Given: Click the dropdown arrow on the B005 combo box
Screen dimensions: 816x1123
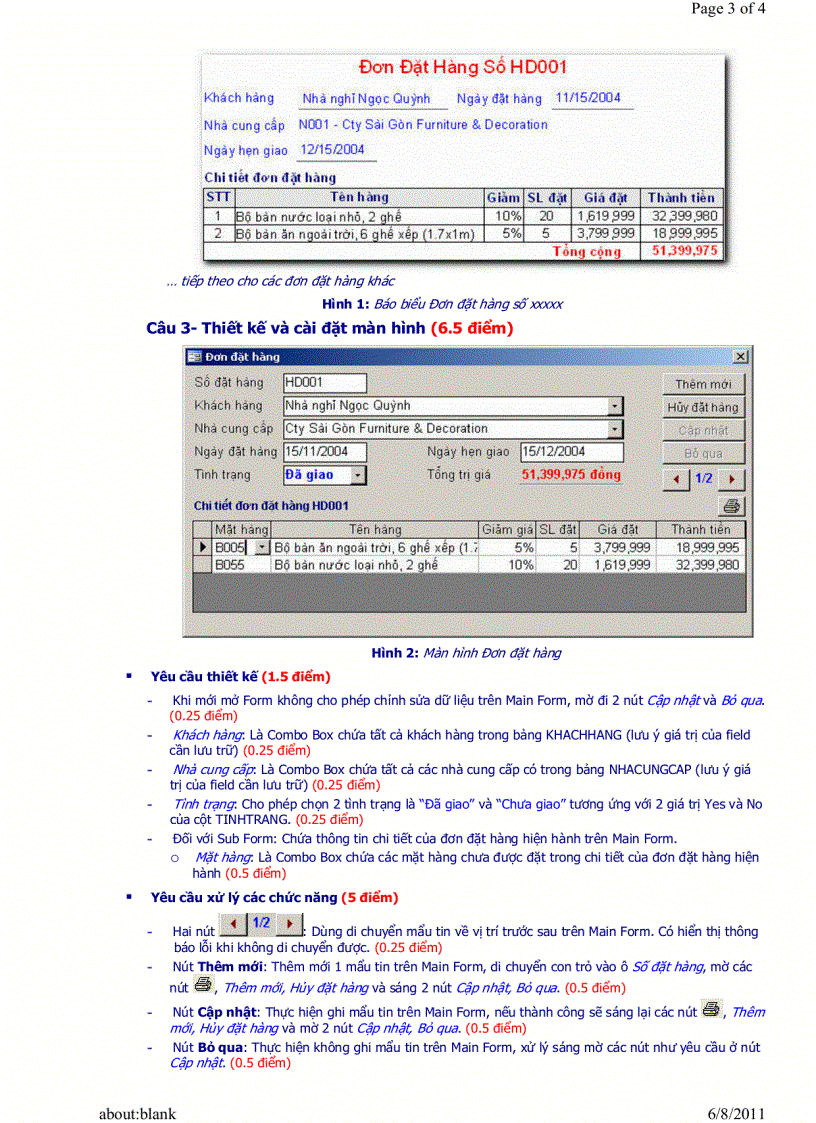Looking at the screenshot, I should 260,547.
